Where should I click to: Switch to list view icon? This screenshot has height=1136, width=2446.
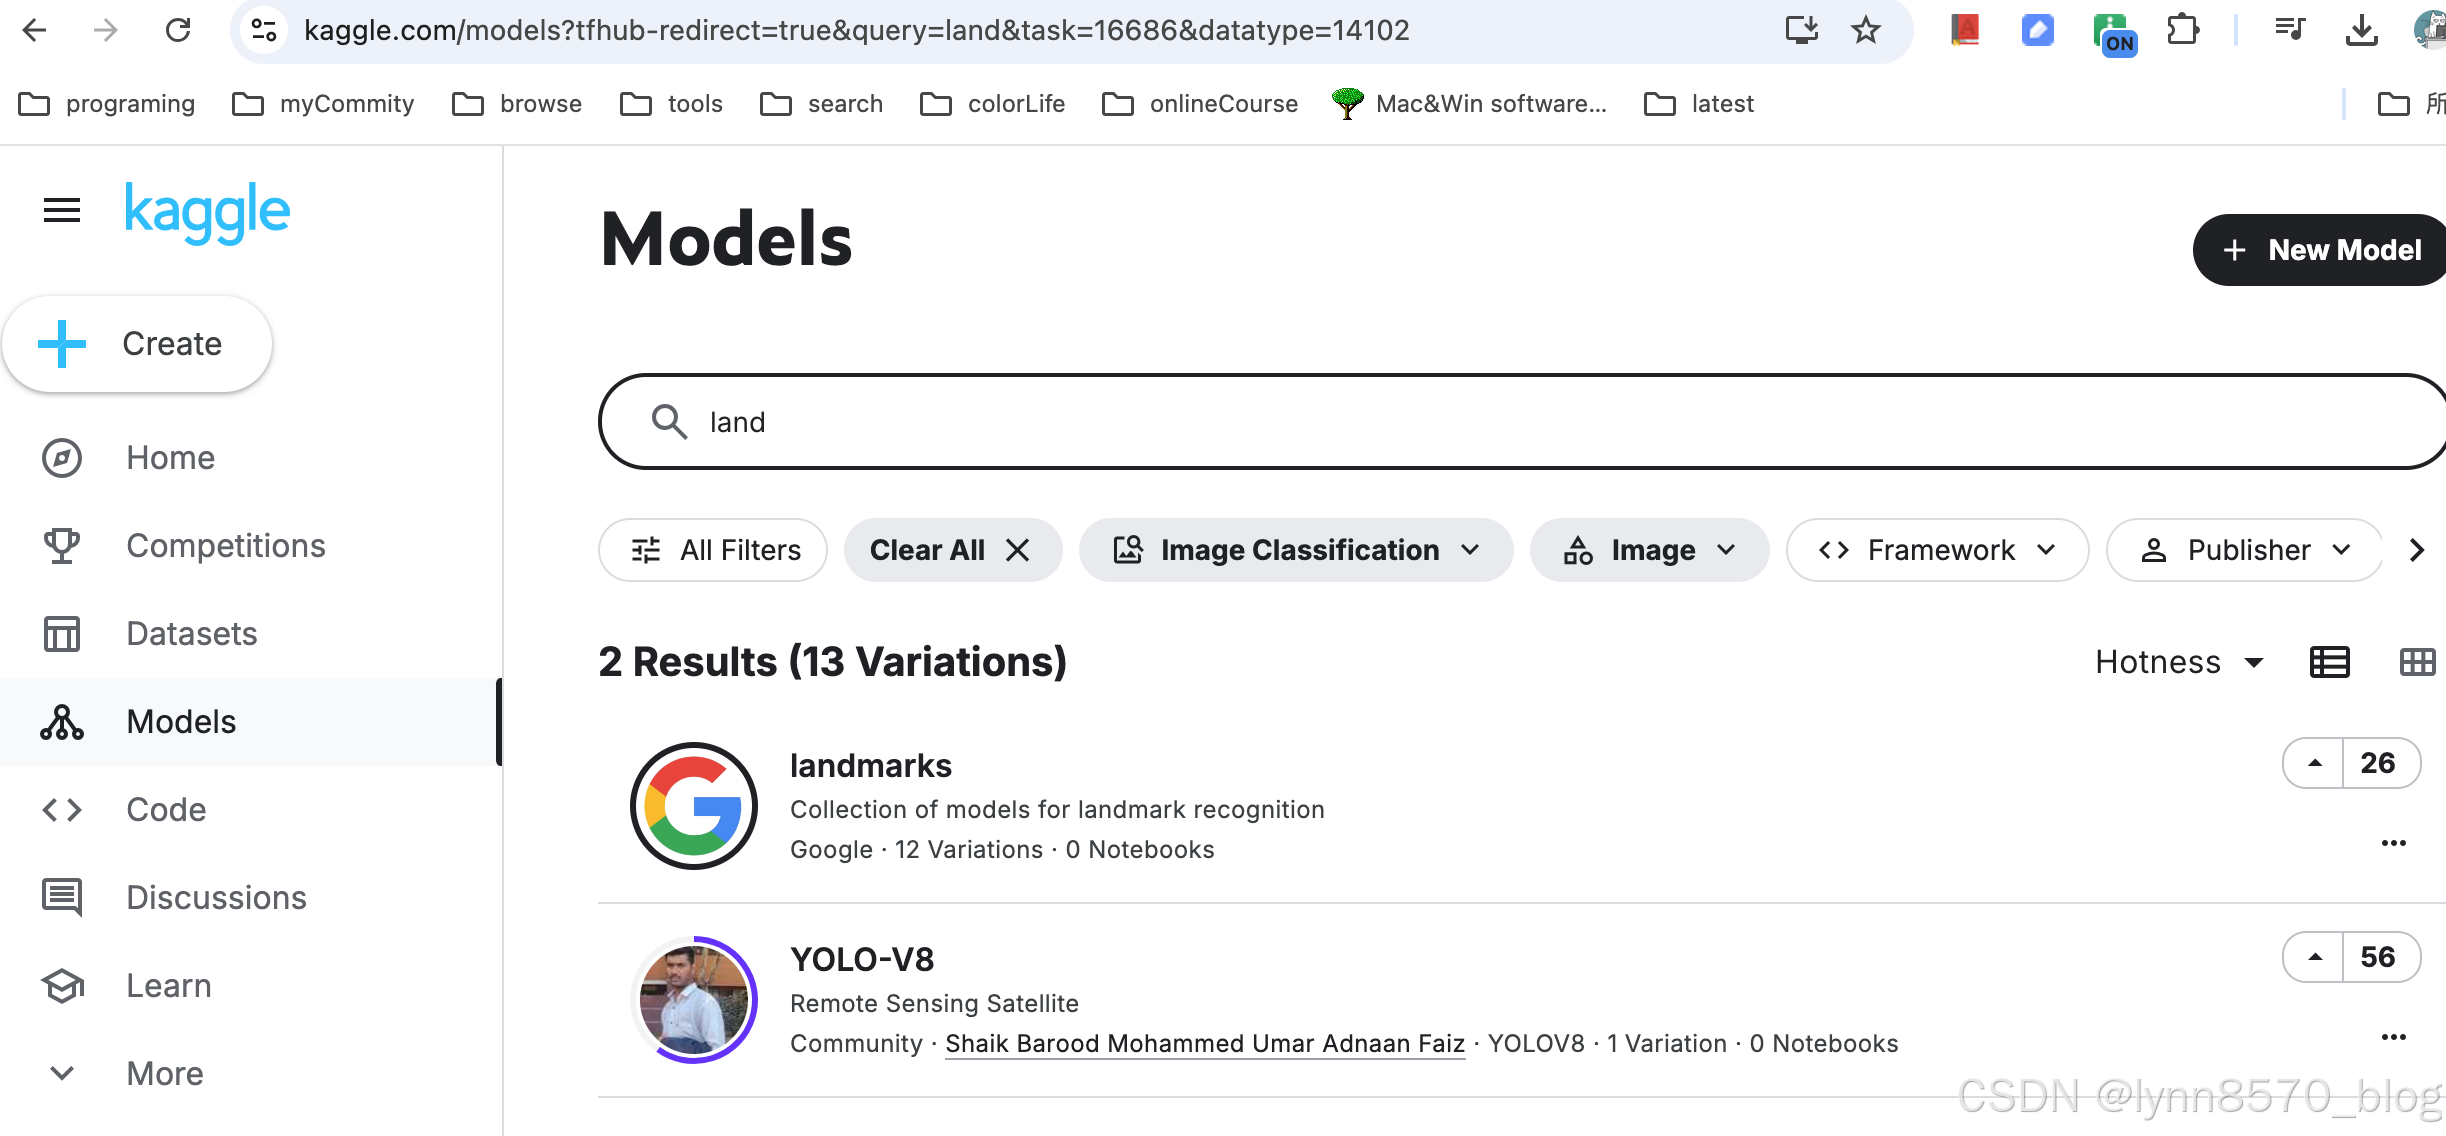point(2330,662)
